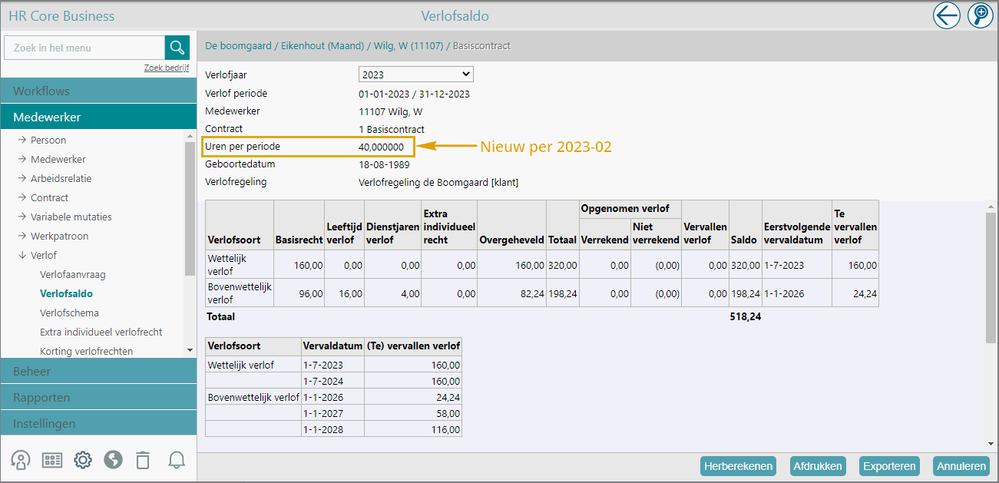Open the Medewerker submenu item
This screenshot has width=999, height=483.
(58, 159)
